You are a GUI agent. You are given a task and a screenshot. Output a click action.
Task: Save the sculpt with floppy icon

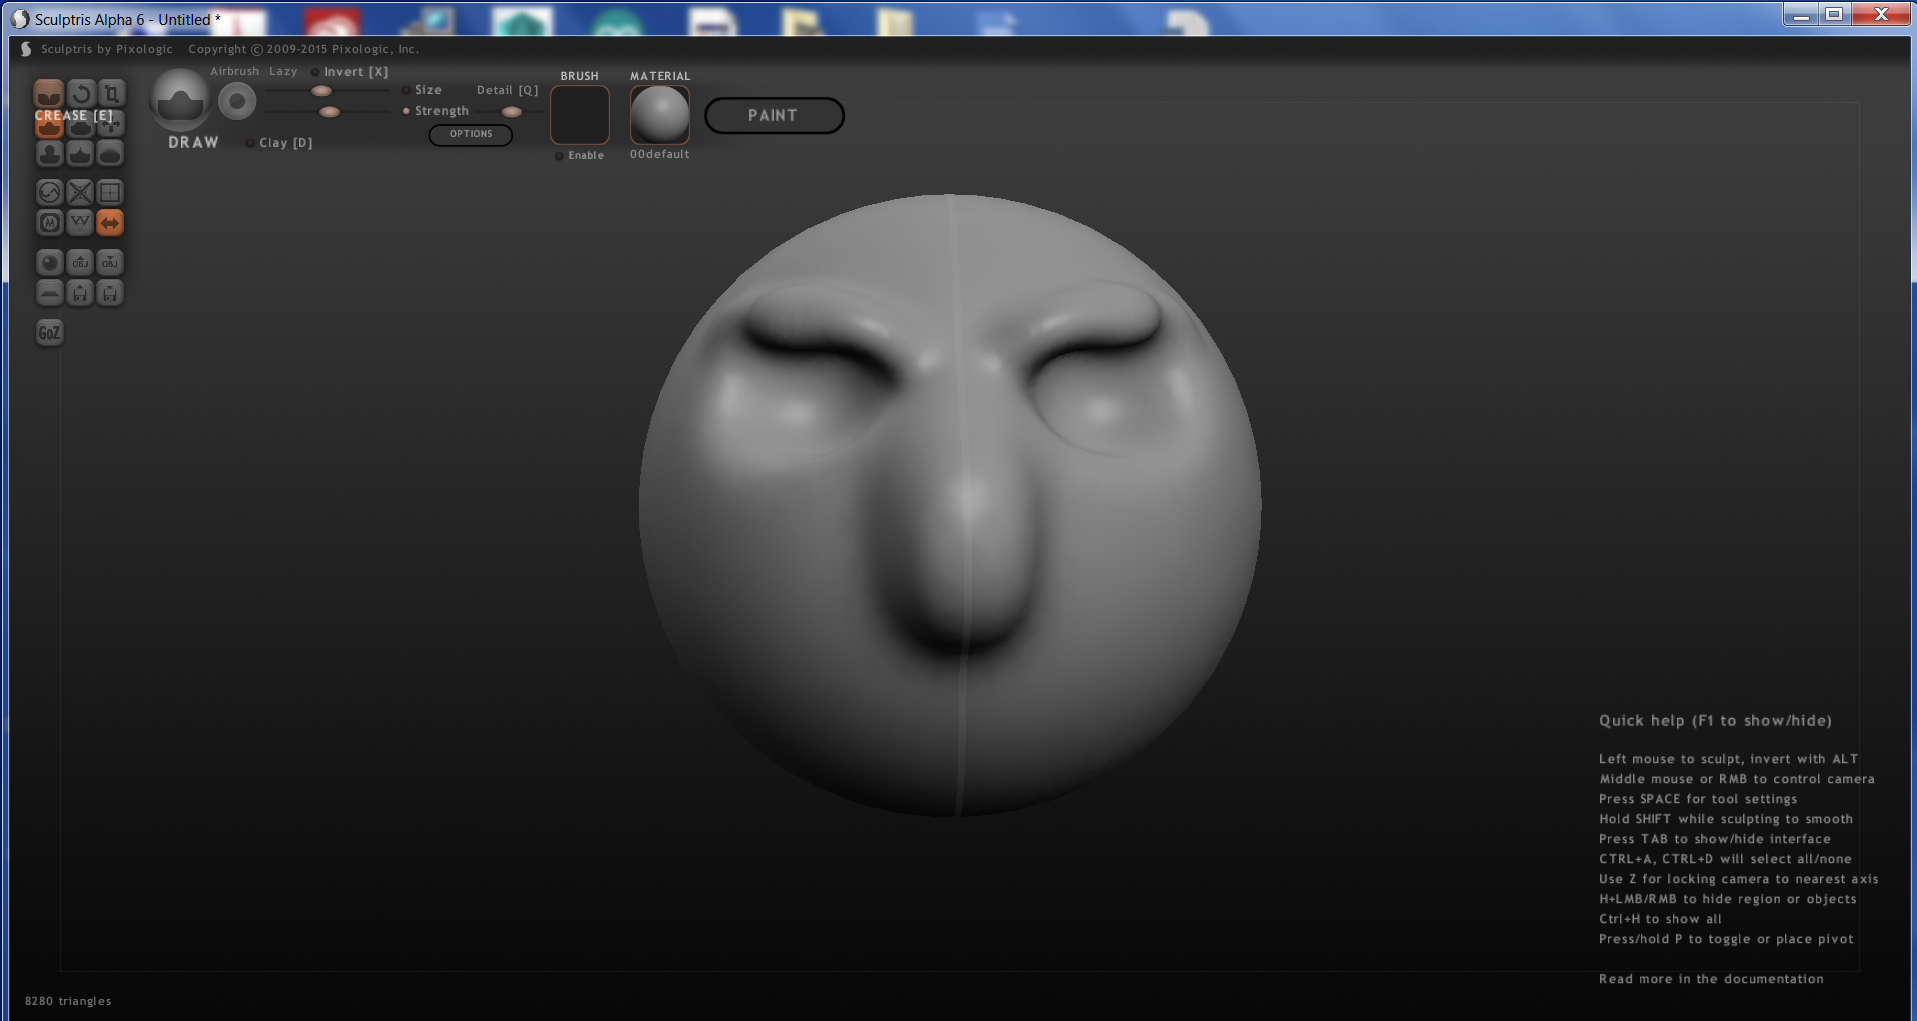[111, 292]
